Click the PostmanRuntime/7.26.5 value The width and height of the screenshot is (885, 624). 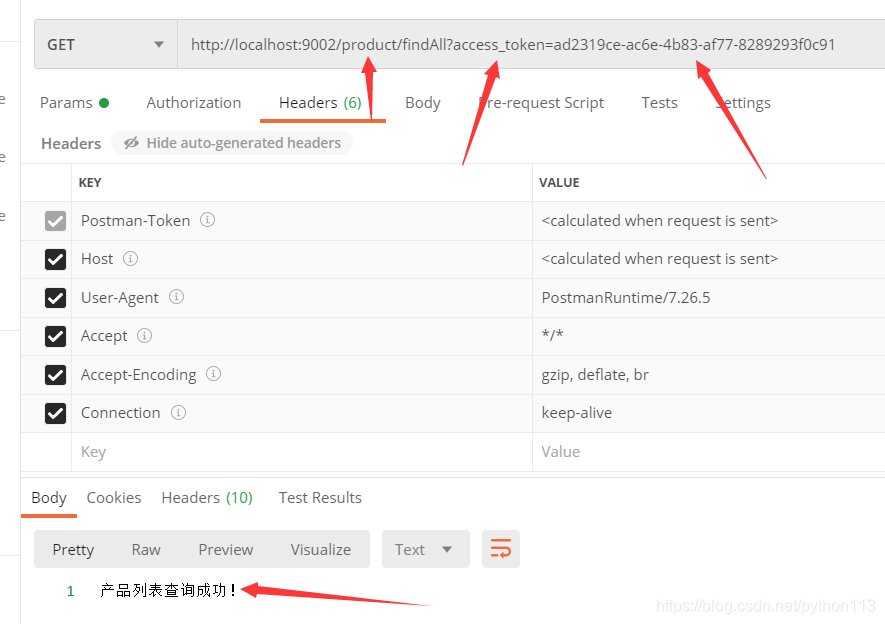pyautogui.click(x=626, y=298)
